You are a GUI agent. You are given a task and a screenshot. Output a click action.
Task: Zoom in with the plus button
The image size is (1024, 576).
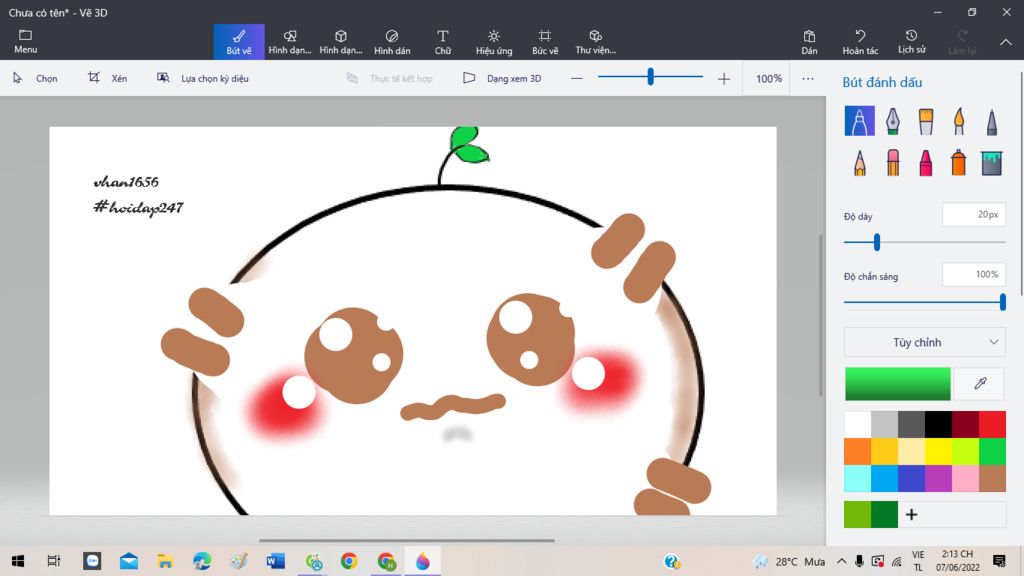point(724,78)
